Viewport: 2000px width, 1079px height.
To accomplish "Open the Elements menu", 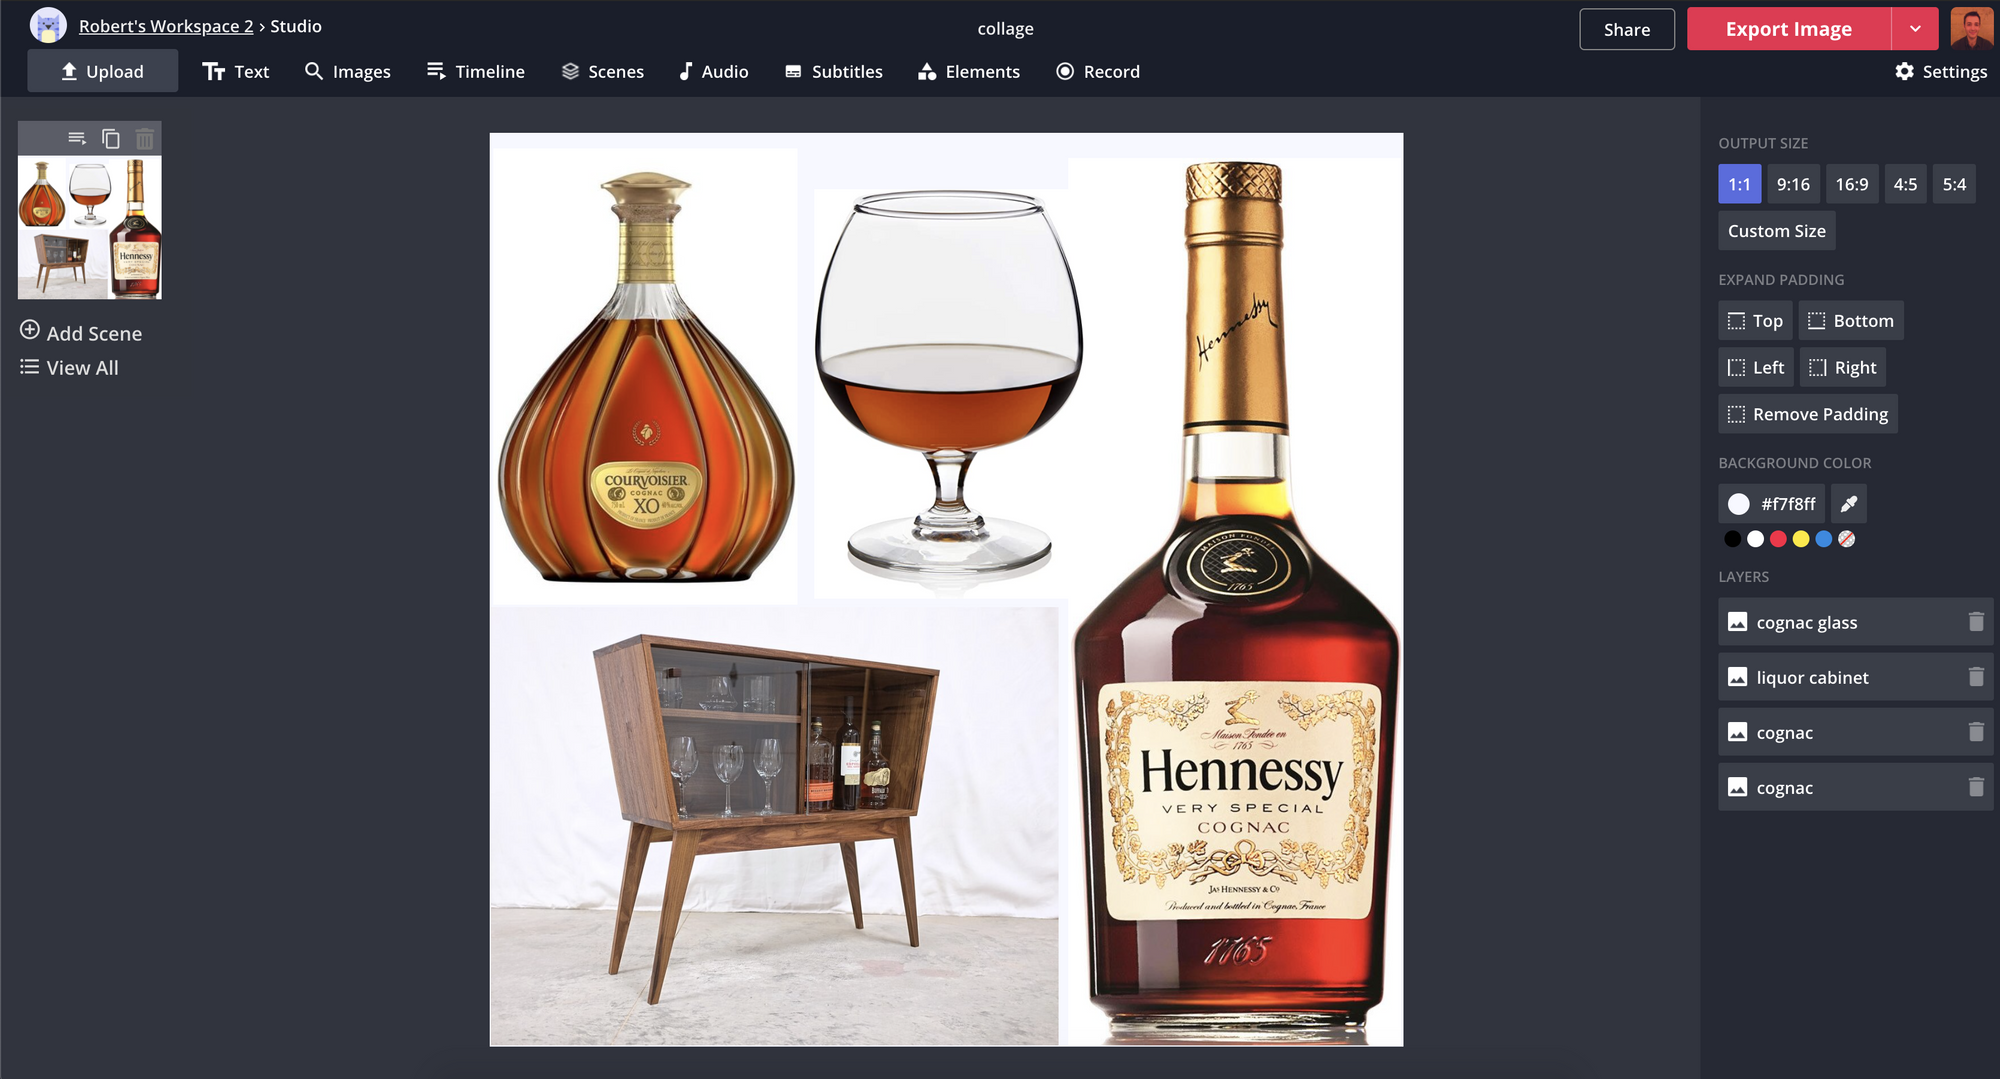I will pos(969,71).
